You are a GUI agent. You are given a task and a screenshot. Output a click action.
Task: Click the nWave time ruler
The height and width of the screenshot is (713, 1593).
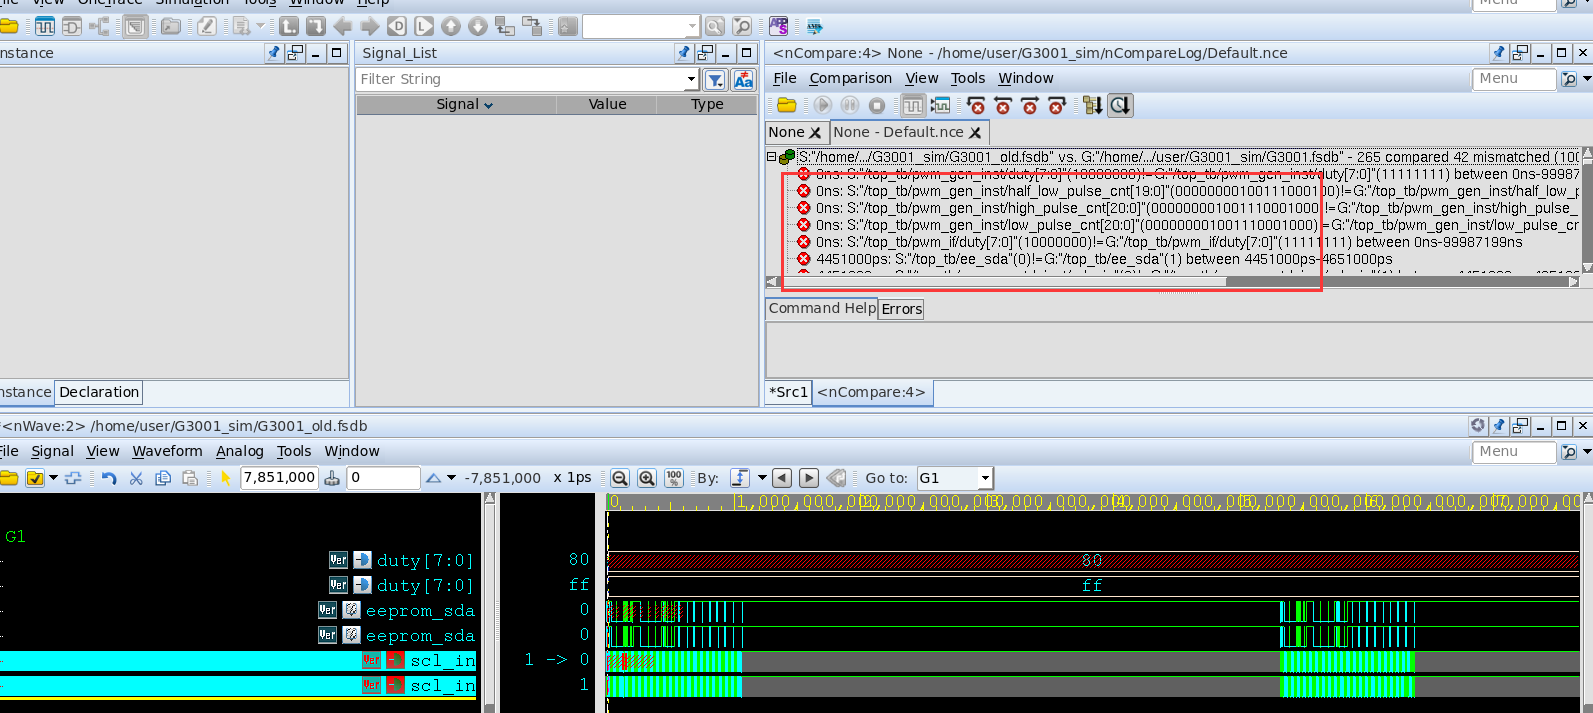pyautogui.click(x=1093, y=502)
